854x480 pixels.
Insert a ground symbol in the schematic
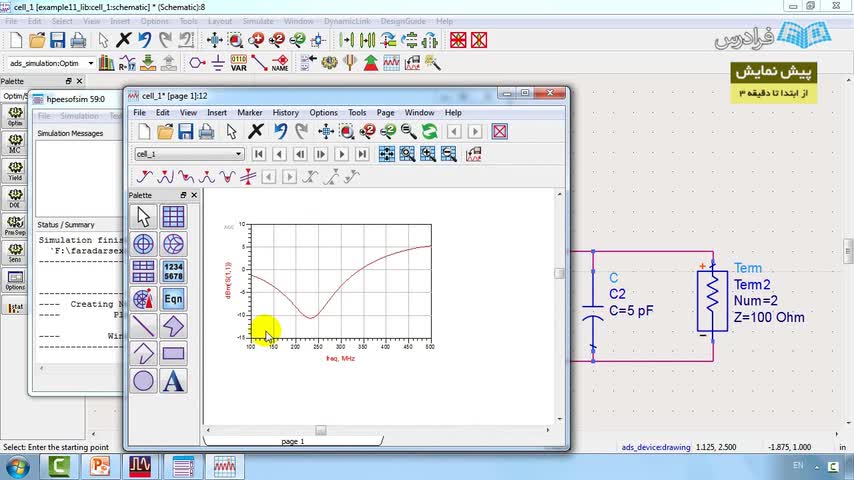218,63
